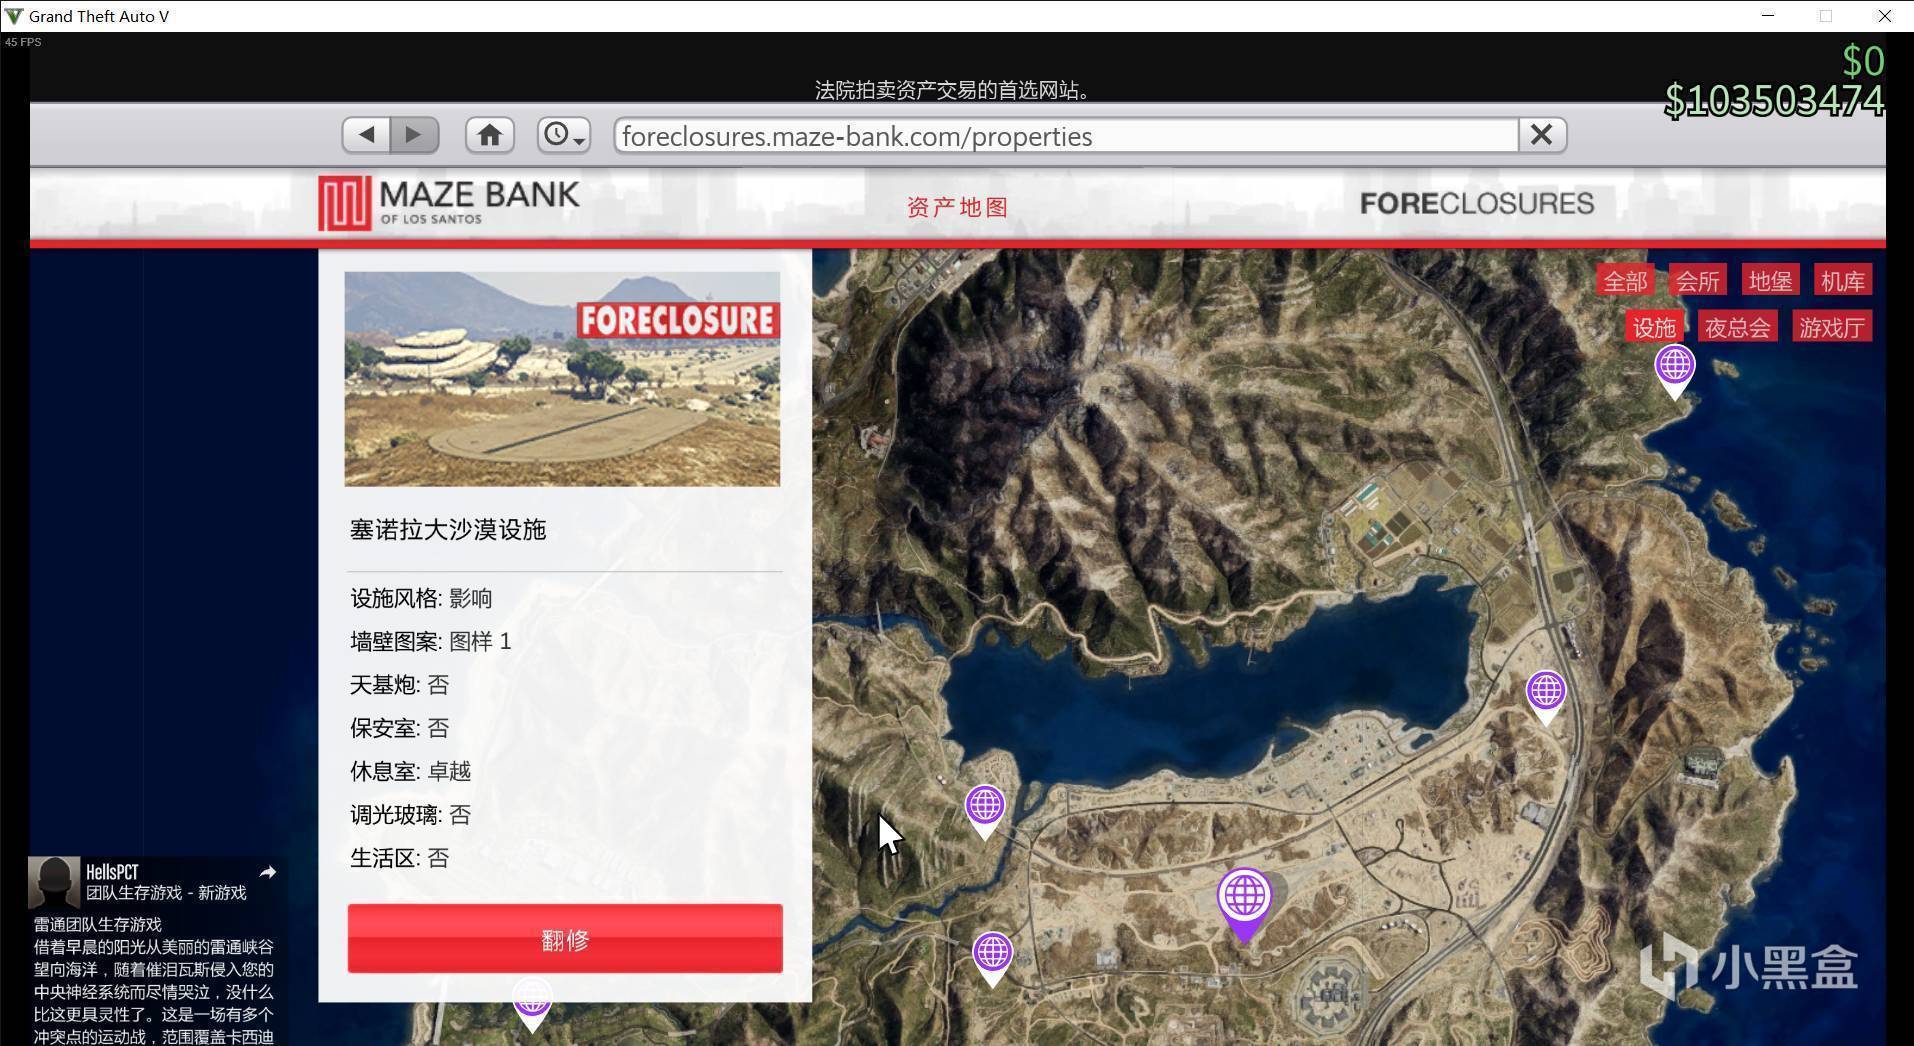This screenshot has height=1046, width=1914.
Task: Click the 调光玻璃: 否 row
Action: click(411, 815)
